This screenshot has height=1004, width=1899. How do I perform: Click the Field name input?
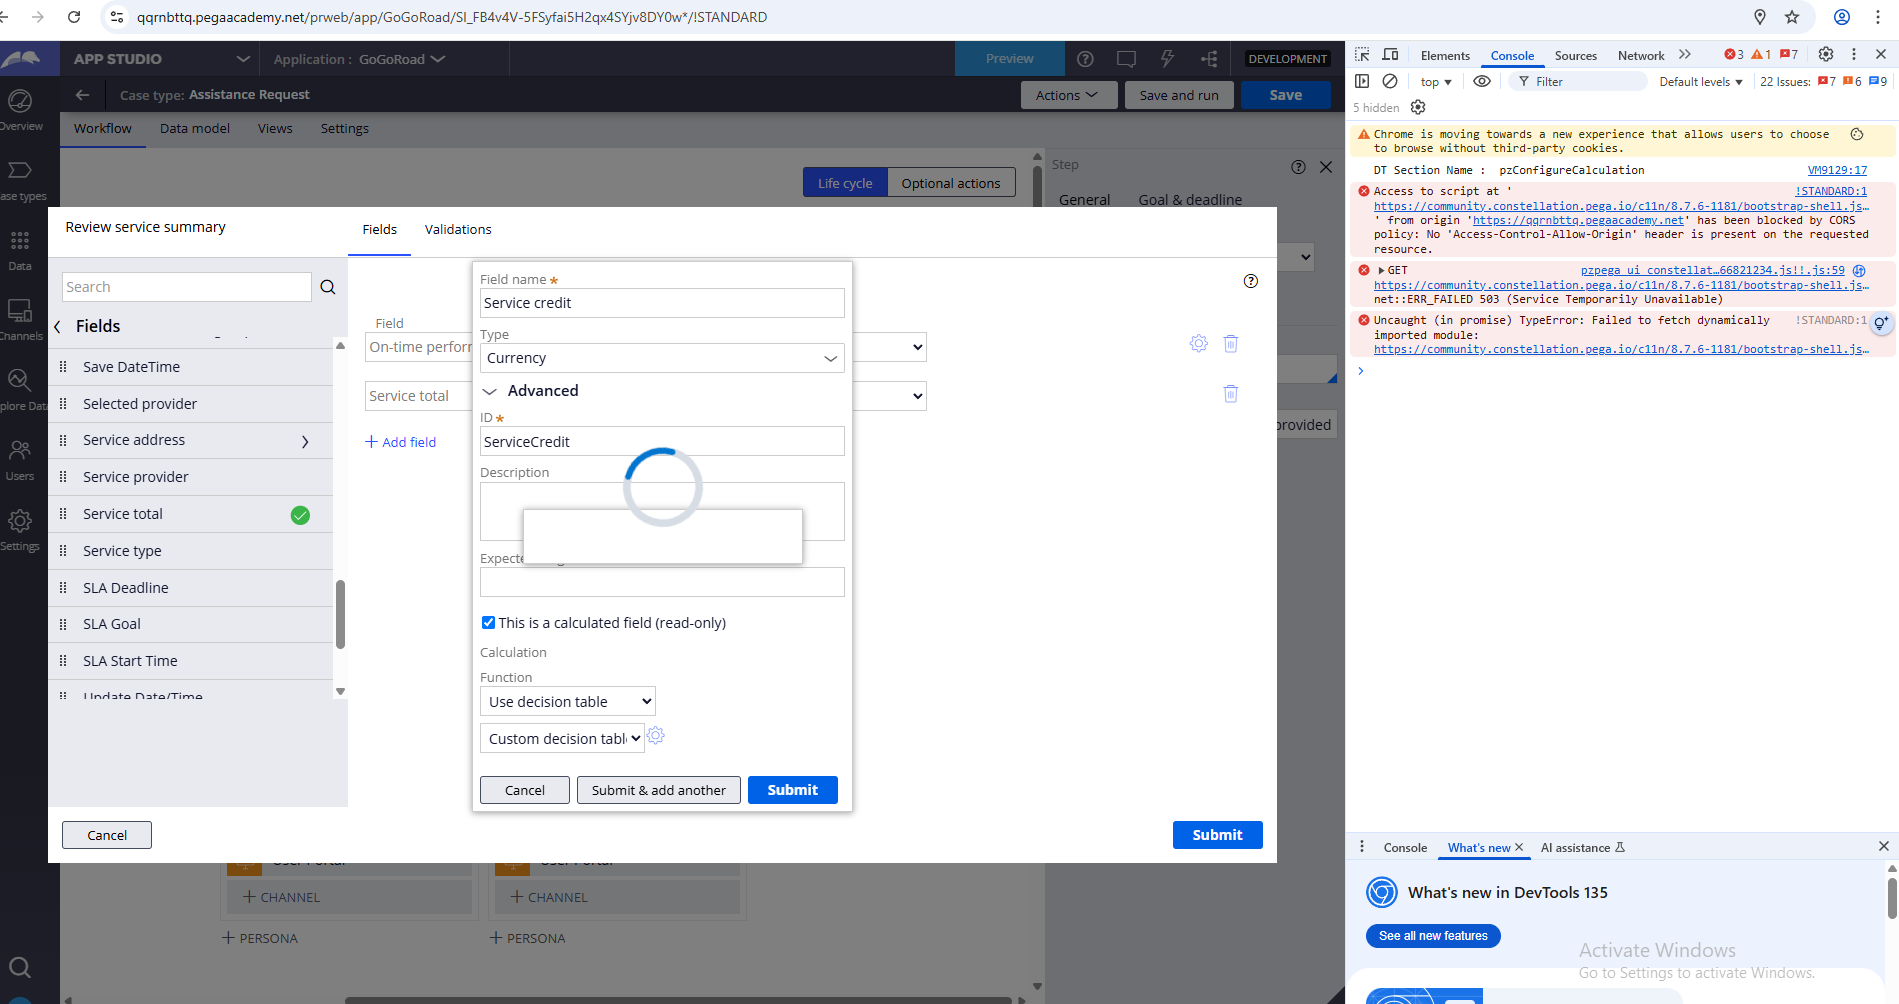pos(662,303)
